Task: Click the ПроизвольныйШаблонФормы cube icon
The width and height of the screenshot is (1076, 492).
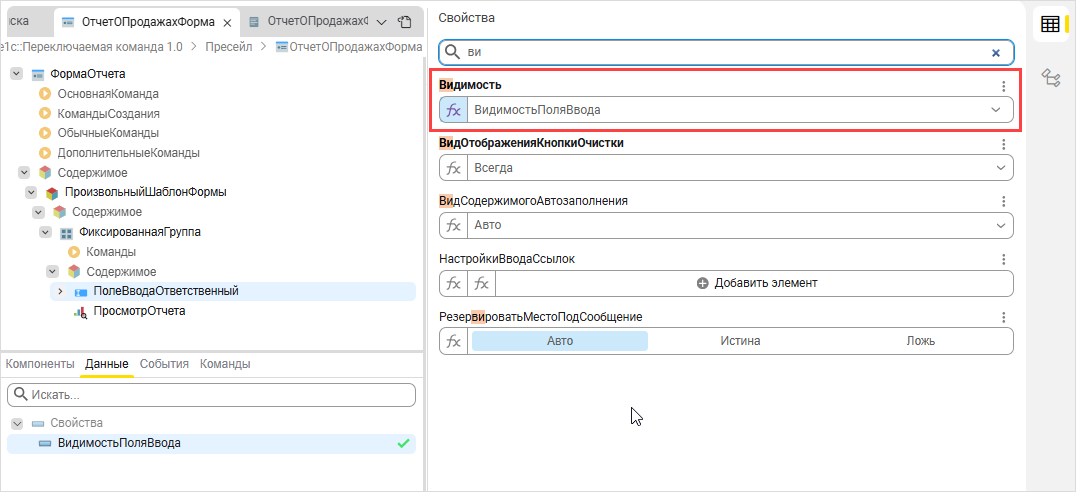Action: (x=52, y=193)
